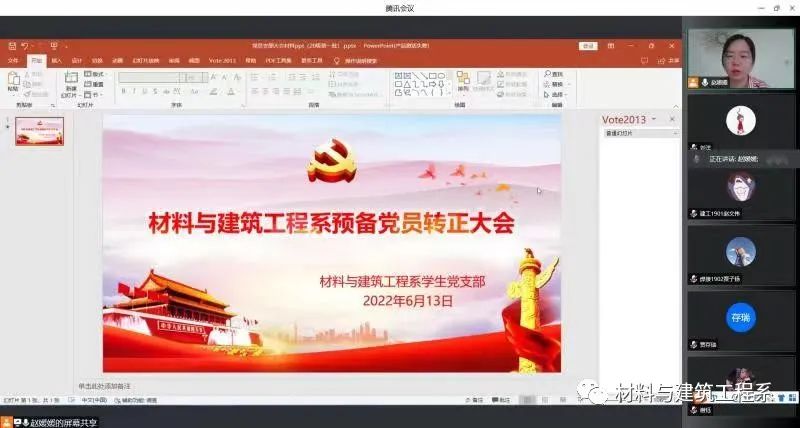Click the Clear Formatting icon
Screen dimensions: 800x428
pos(237,78)
